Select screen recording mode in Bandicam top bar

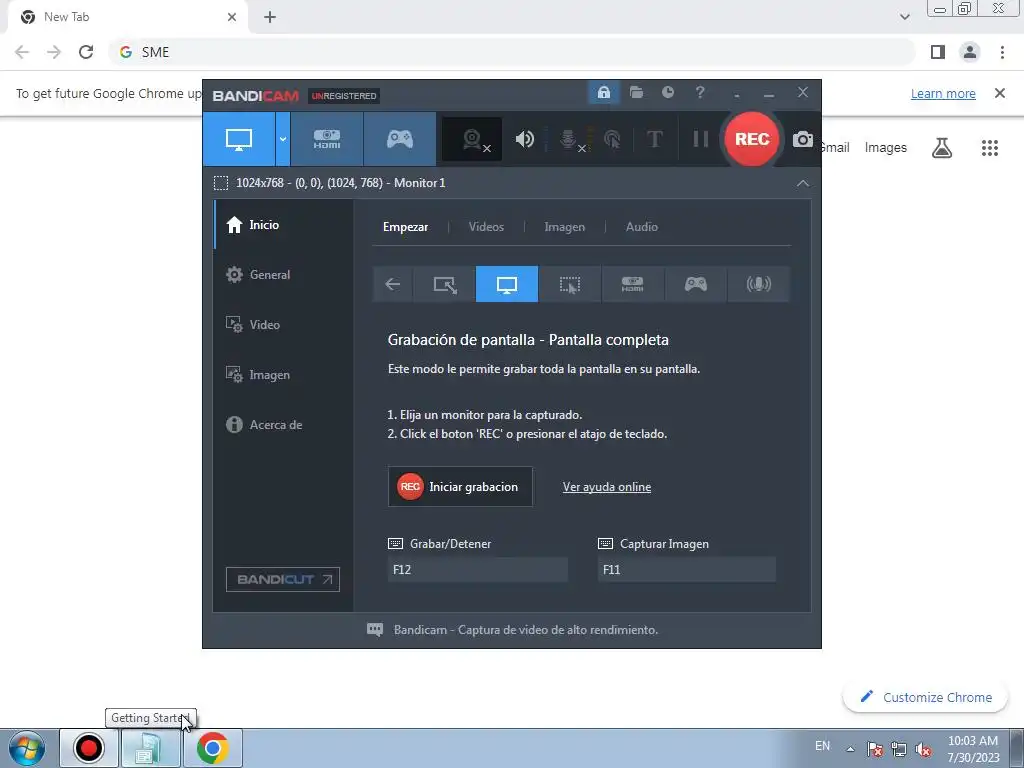239,139
